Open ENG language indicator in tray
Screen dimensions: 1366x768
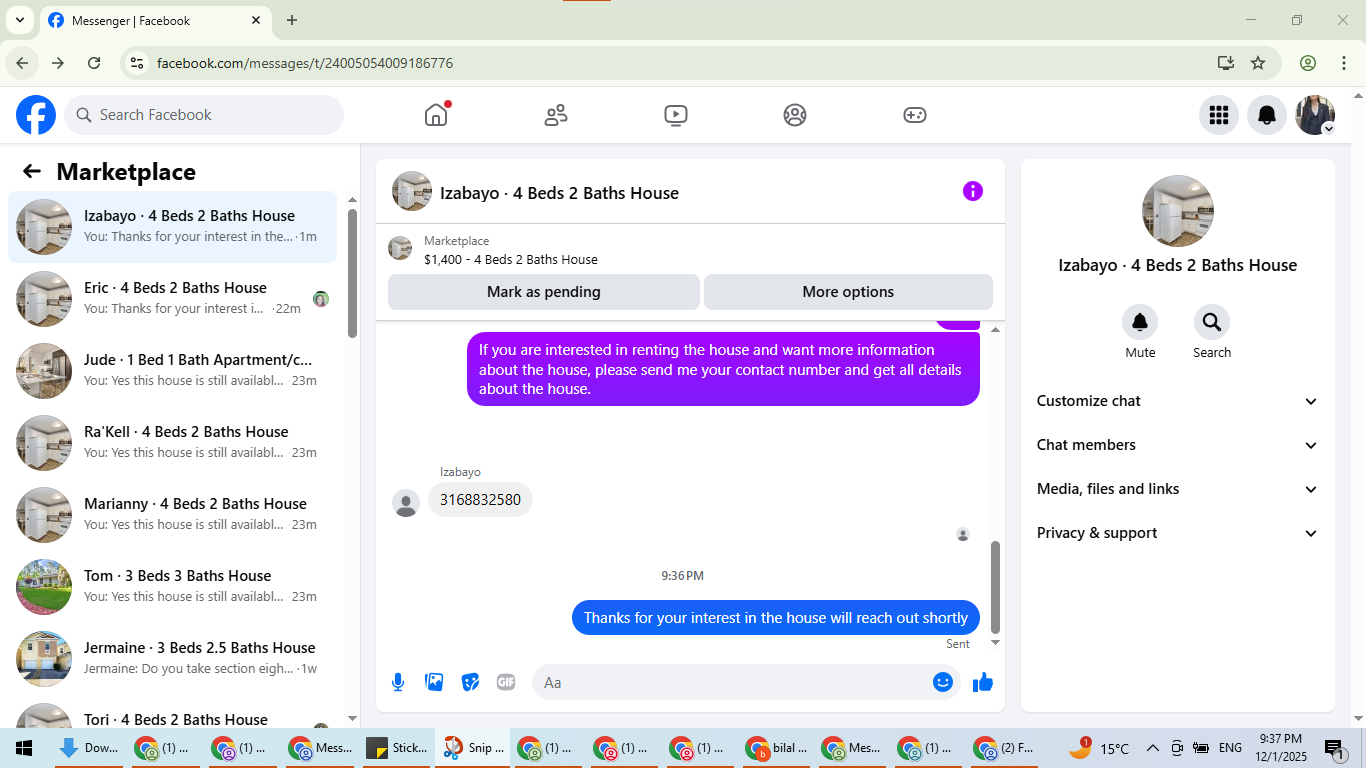1230,748
